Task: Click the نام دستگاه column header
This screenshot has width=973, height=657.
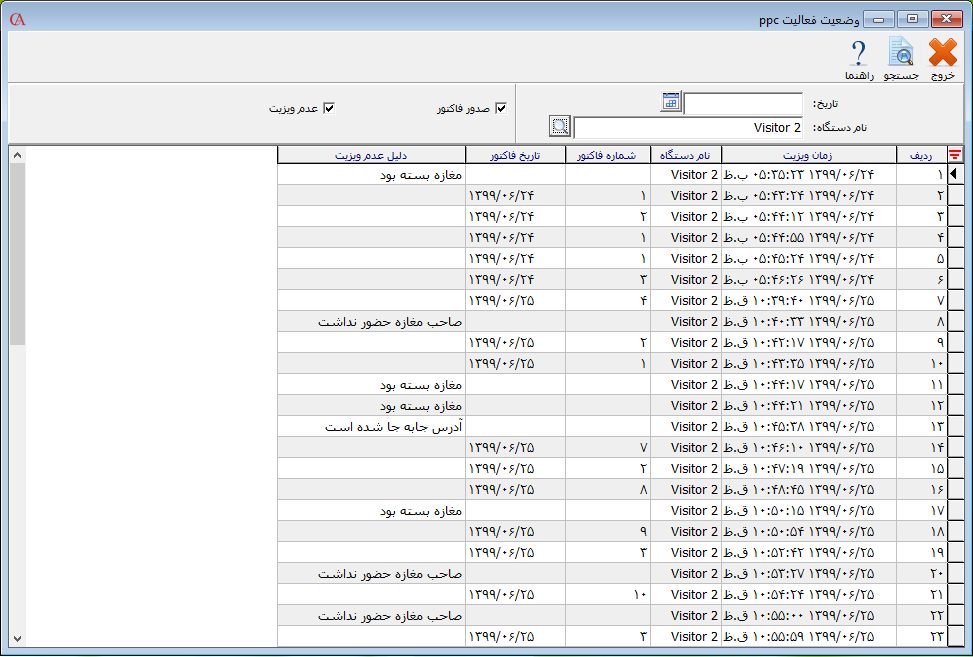Action: coord(685,155)
